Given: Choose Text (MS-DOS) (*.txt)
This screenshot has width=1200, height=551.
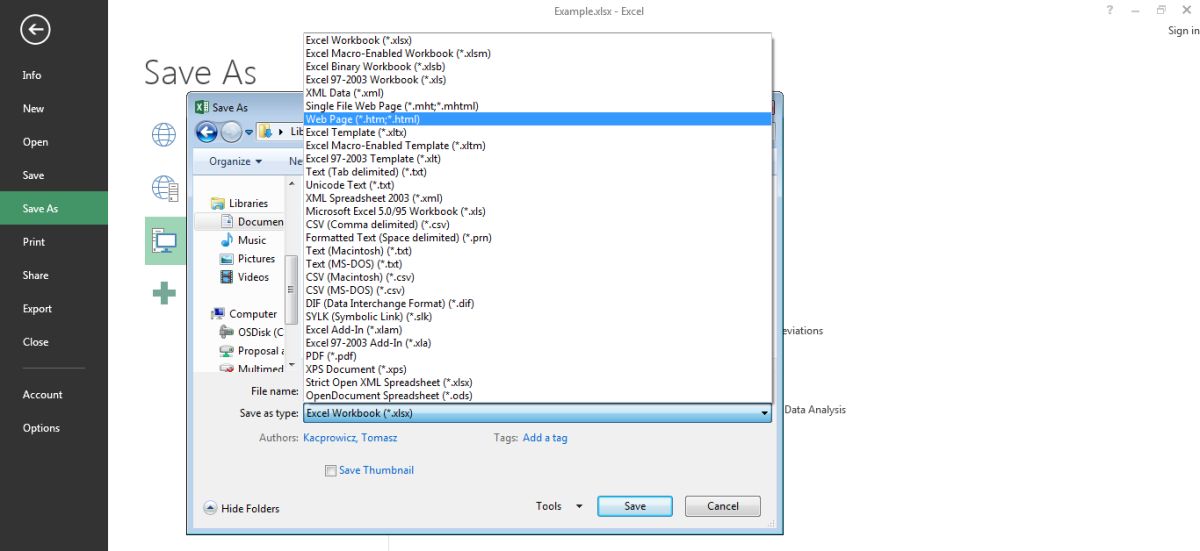Looking at the screenshot, I should 537,264.
